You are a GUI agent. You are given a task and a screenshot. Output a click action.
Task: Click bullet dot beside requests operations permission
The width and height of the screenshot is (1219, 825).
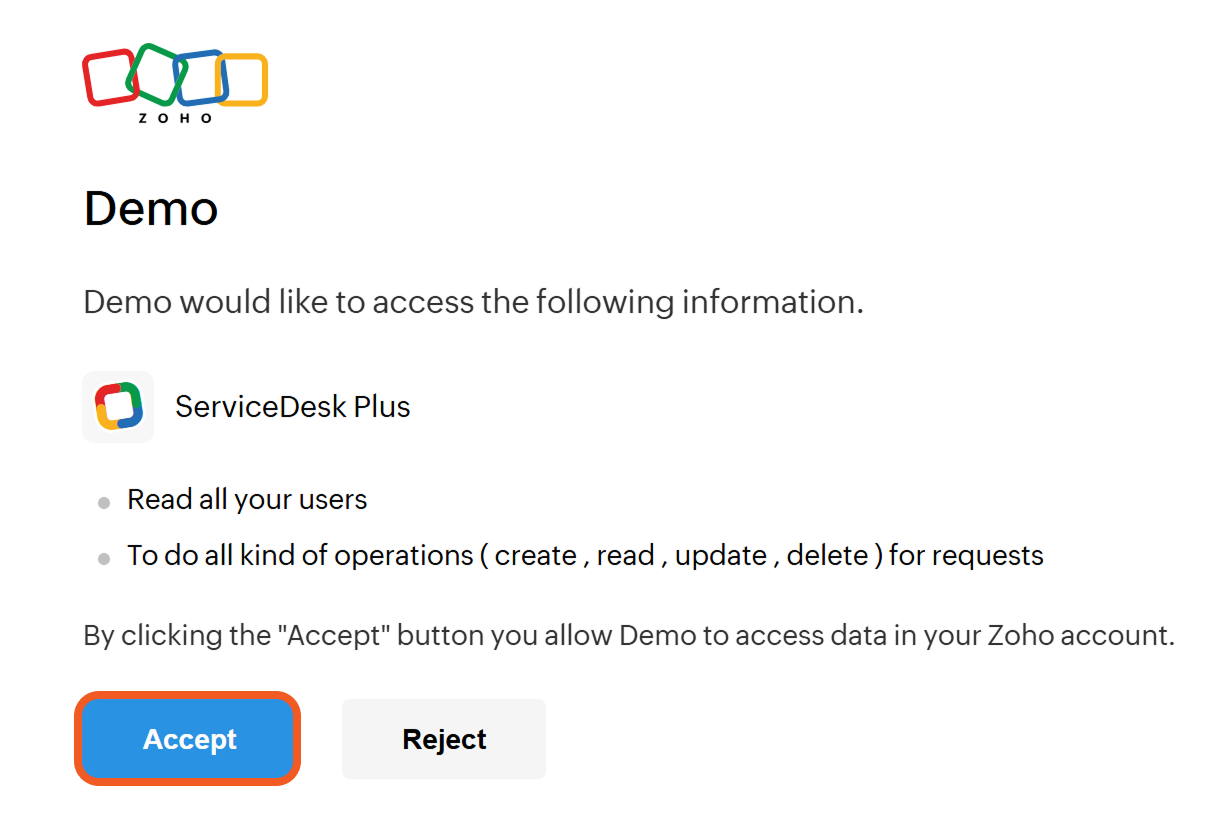pyautogui.click(x=104, y=560)
